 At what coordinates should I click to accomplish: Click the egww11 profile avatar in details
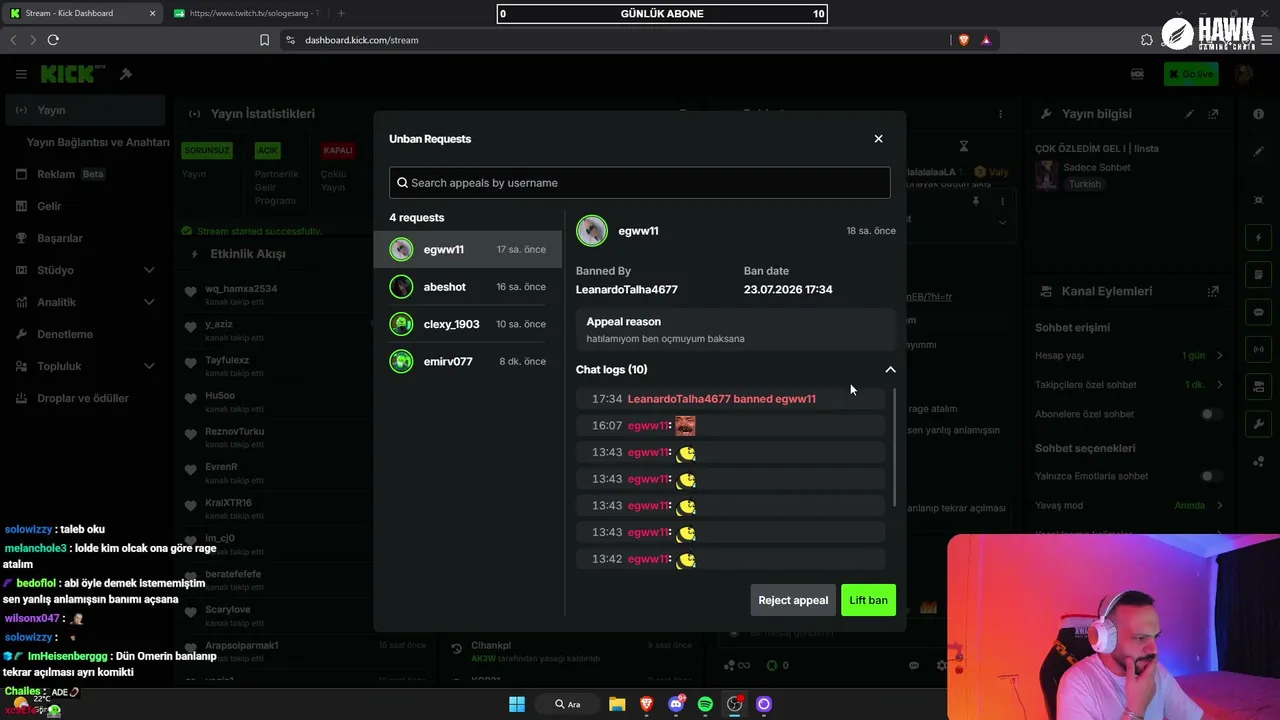click(592, 231)
